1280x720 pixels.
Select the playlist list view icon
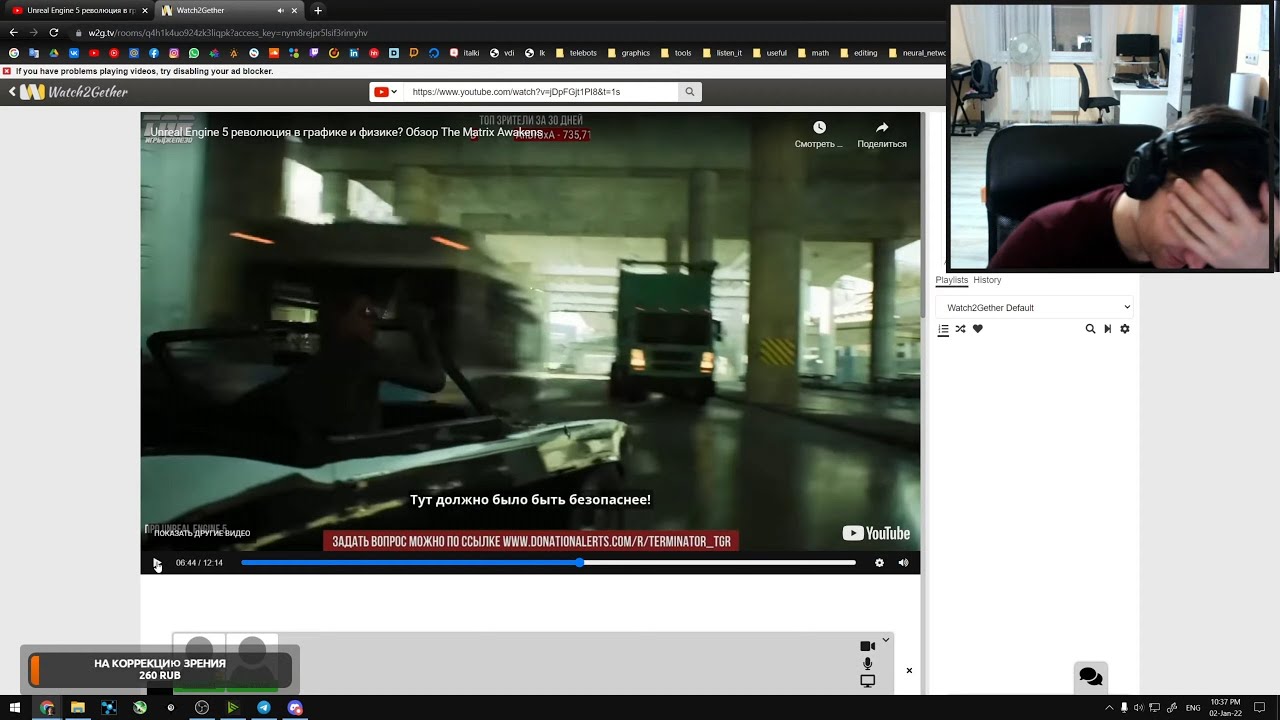pos(943,329)
